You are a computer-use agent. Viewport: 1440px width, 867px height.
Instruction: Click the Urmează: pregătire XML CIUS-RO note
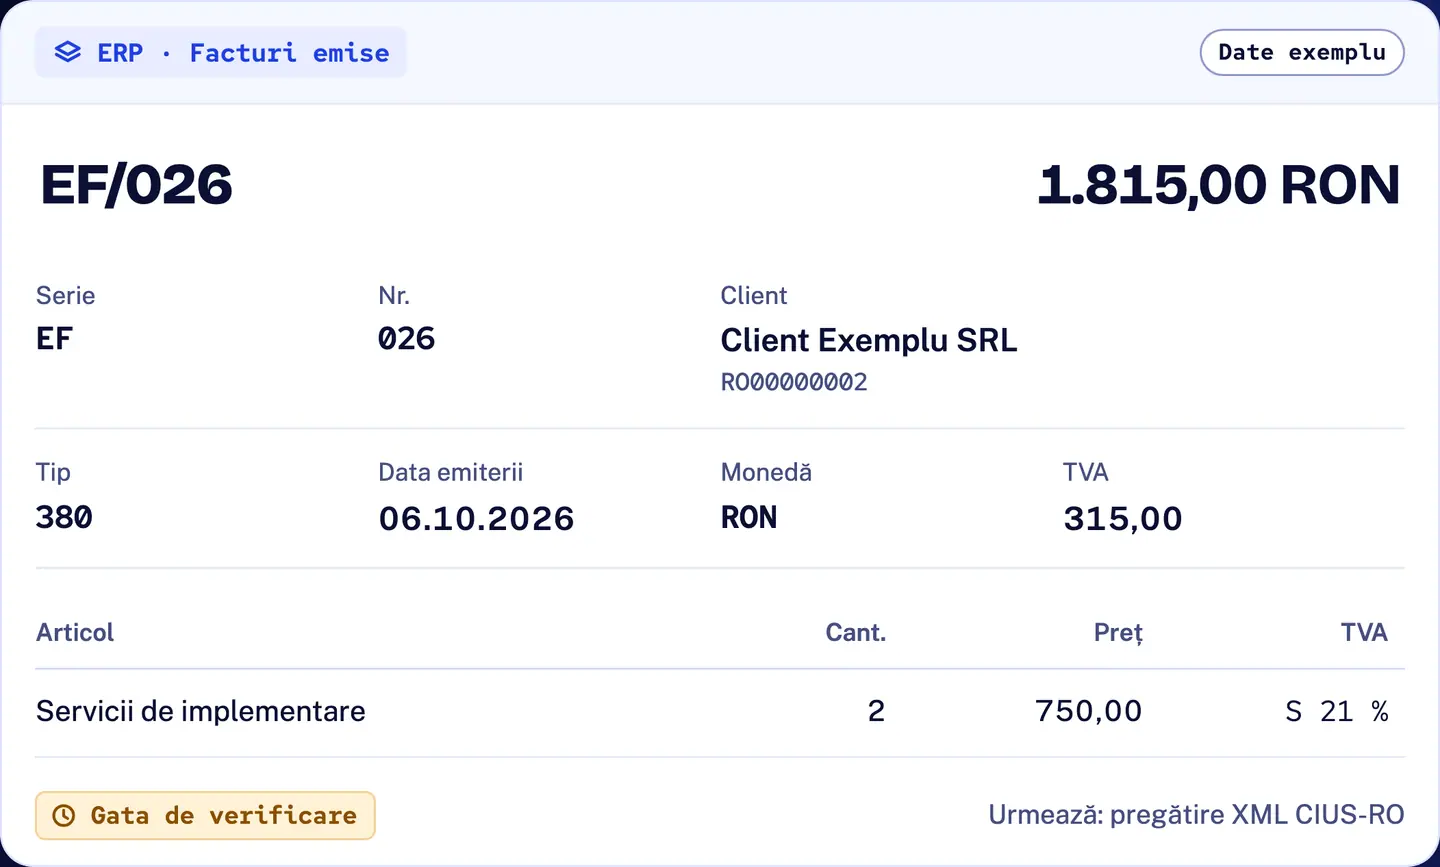point(1196,815)
